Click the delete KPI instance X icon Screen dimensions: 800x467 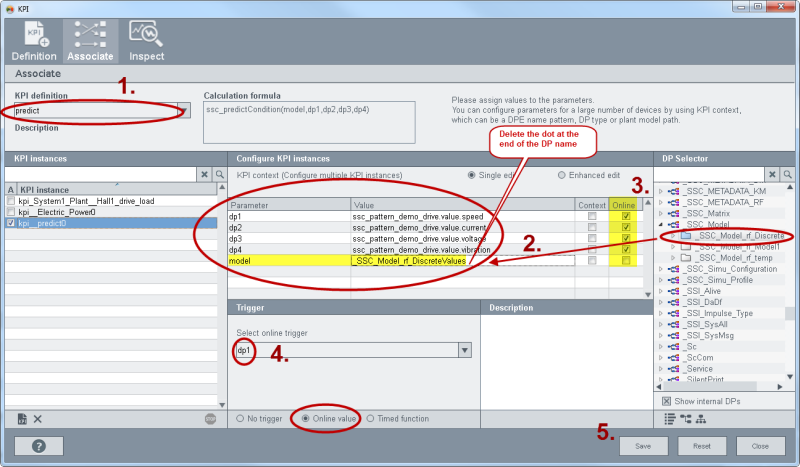click(x=38, y=418)
